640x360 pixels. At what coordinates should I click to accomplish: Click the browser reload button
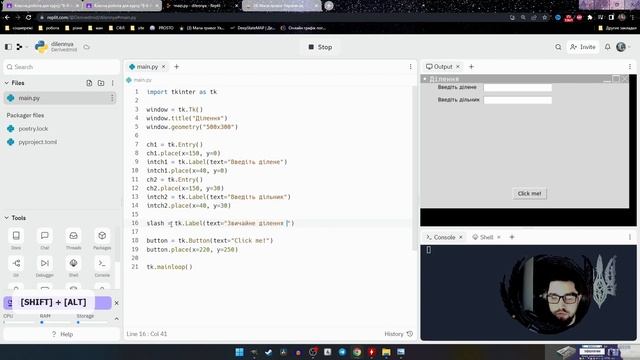[x=28, y=18]
